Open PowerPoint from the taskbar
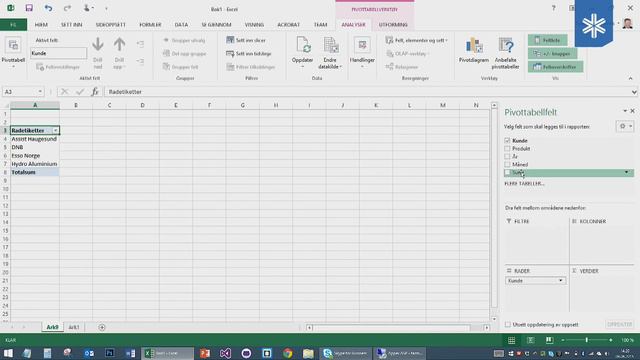This screenshot has width=640, height=360. tap(204, 353)
